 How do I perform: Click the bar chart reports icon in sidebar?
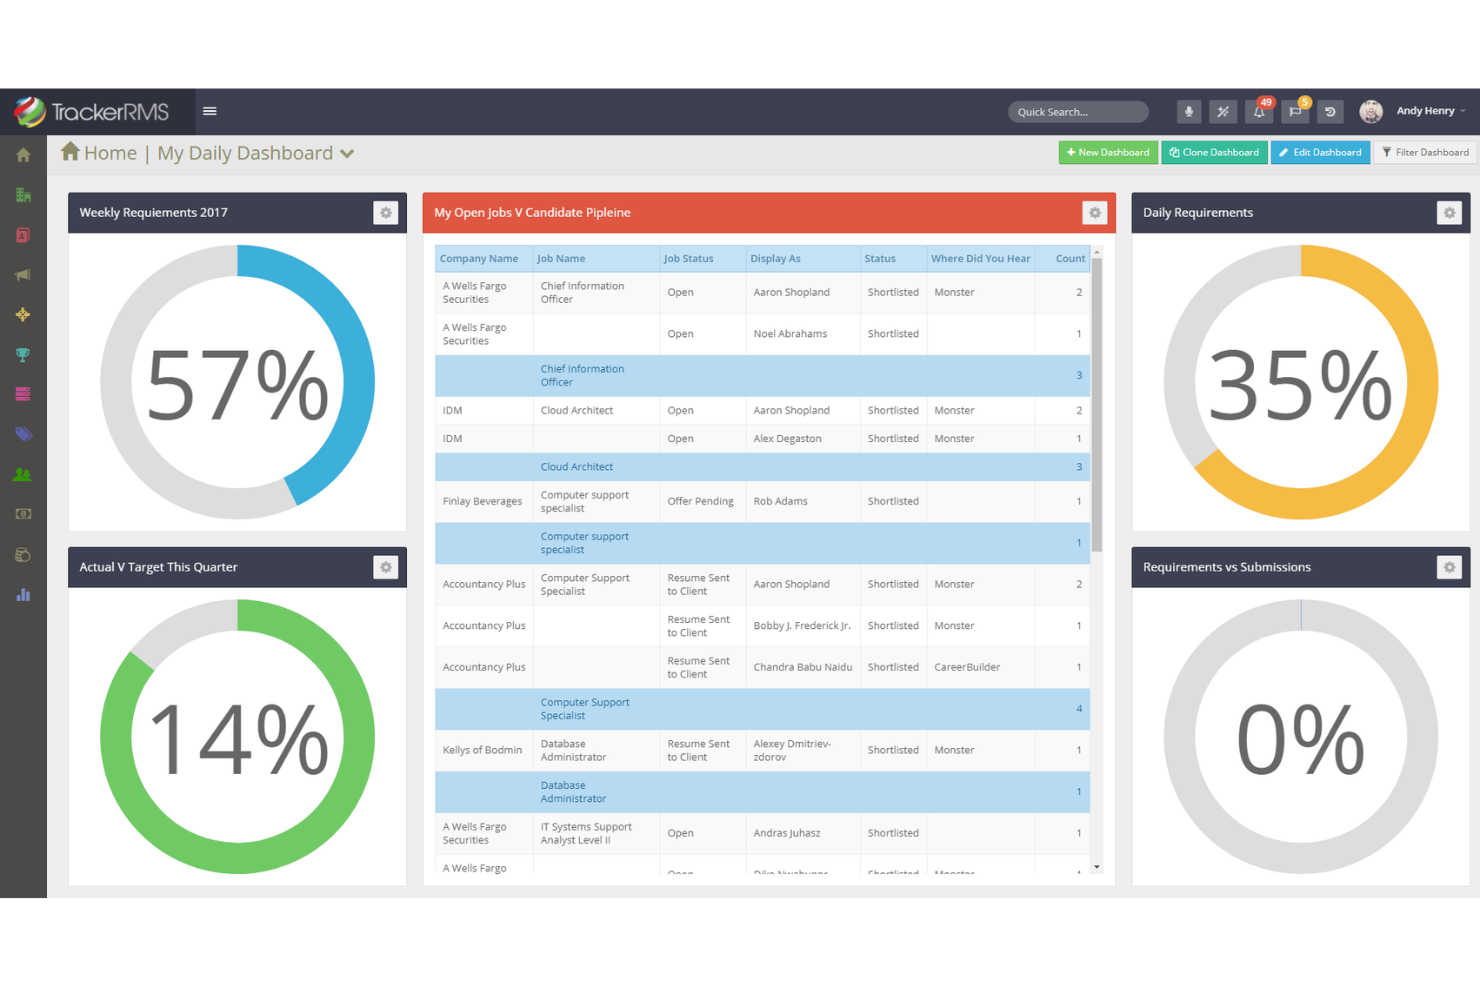click(22, 594)
